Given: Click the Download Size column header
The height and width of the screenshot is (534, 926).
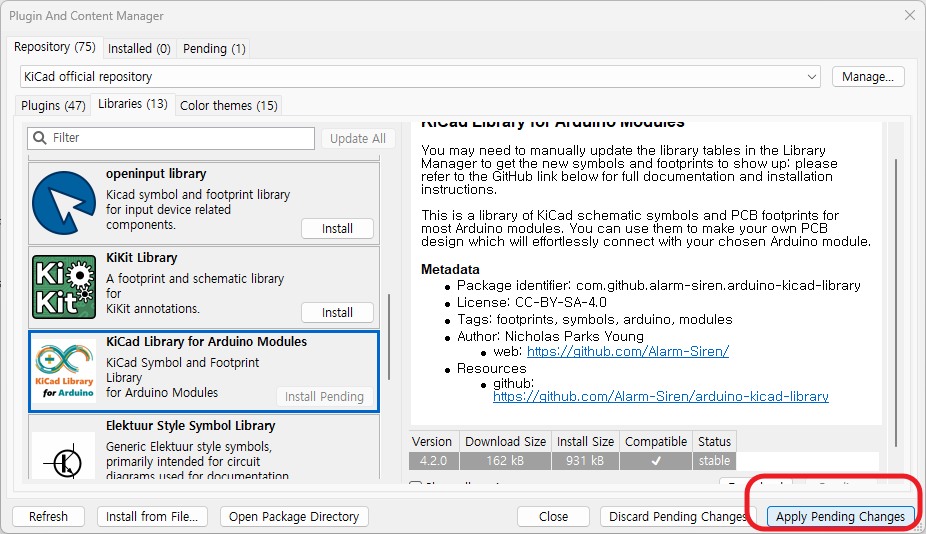Looking at the screenshot, I should coord(506,441).
